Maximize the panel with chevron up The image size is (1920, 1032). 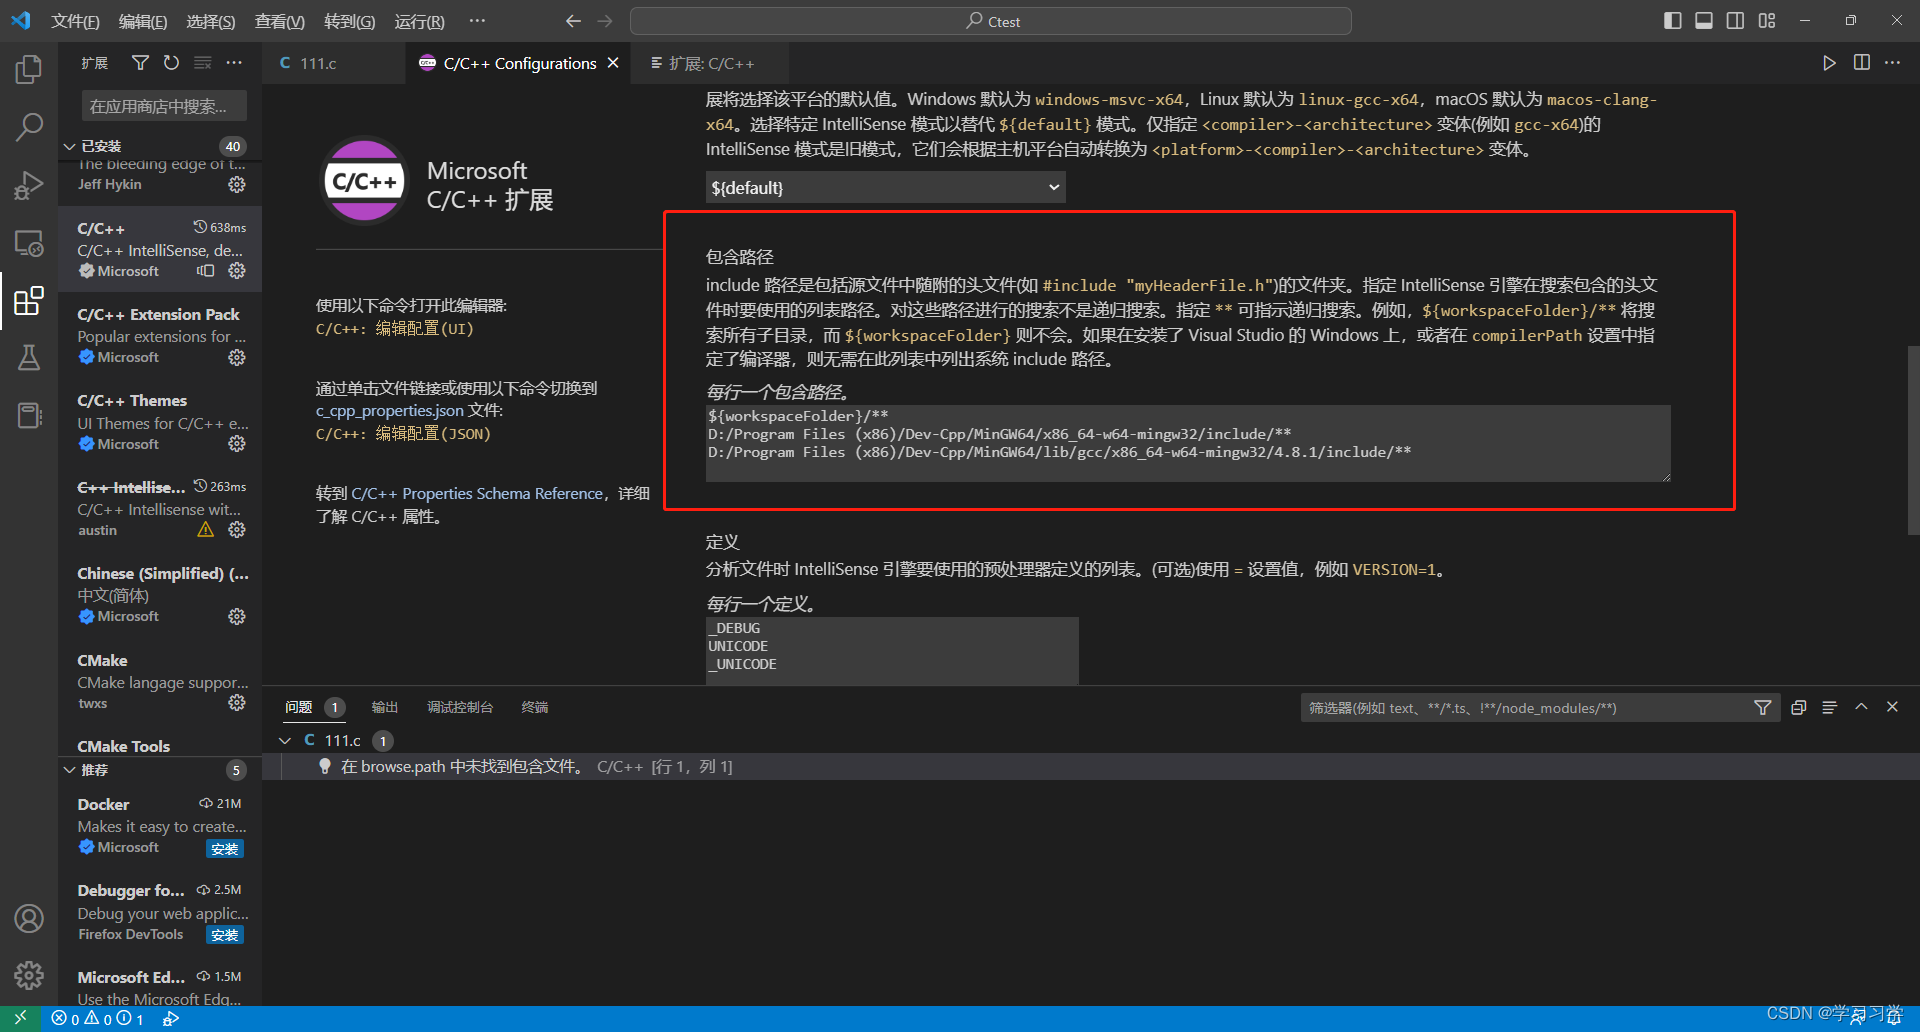[x=1861, y=707]
